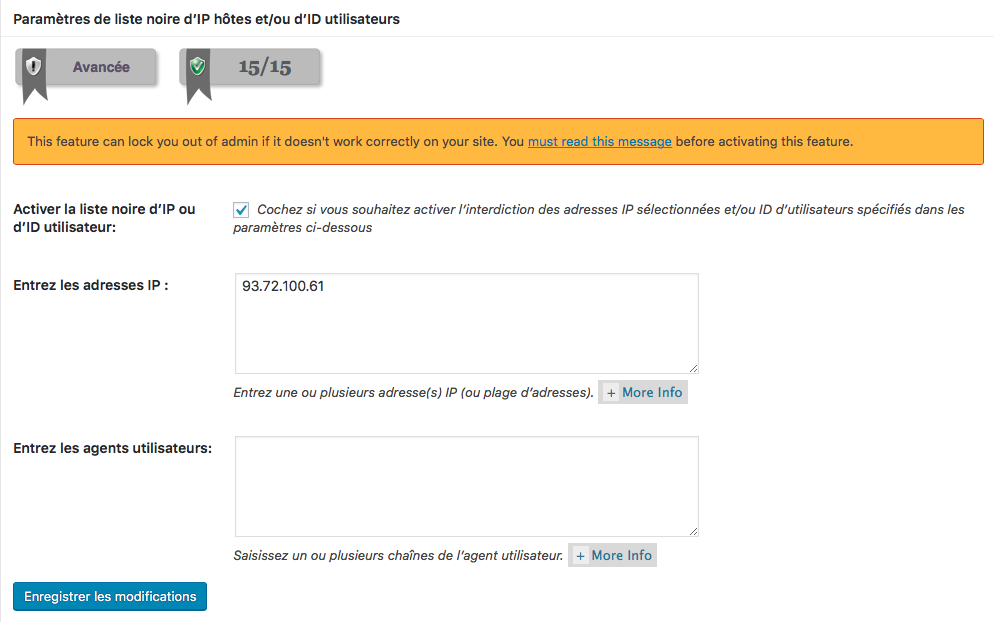This screenshot has height=622, width=994.
Task: Click the "Activer la liste noire d'IP" label
Action: click(104, 218)
